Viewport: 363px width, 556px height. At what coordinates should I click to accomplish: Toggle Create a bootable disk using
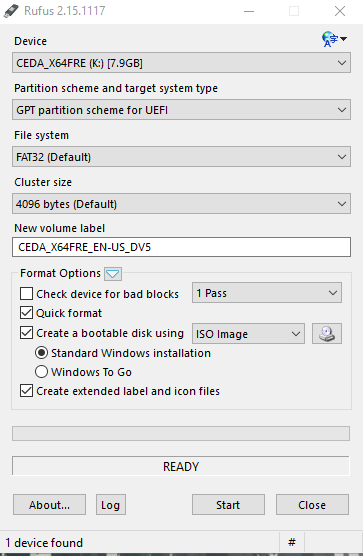tap(27, 333)
